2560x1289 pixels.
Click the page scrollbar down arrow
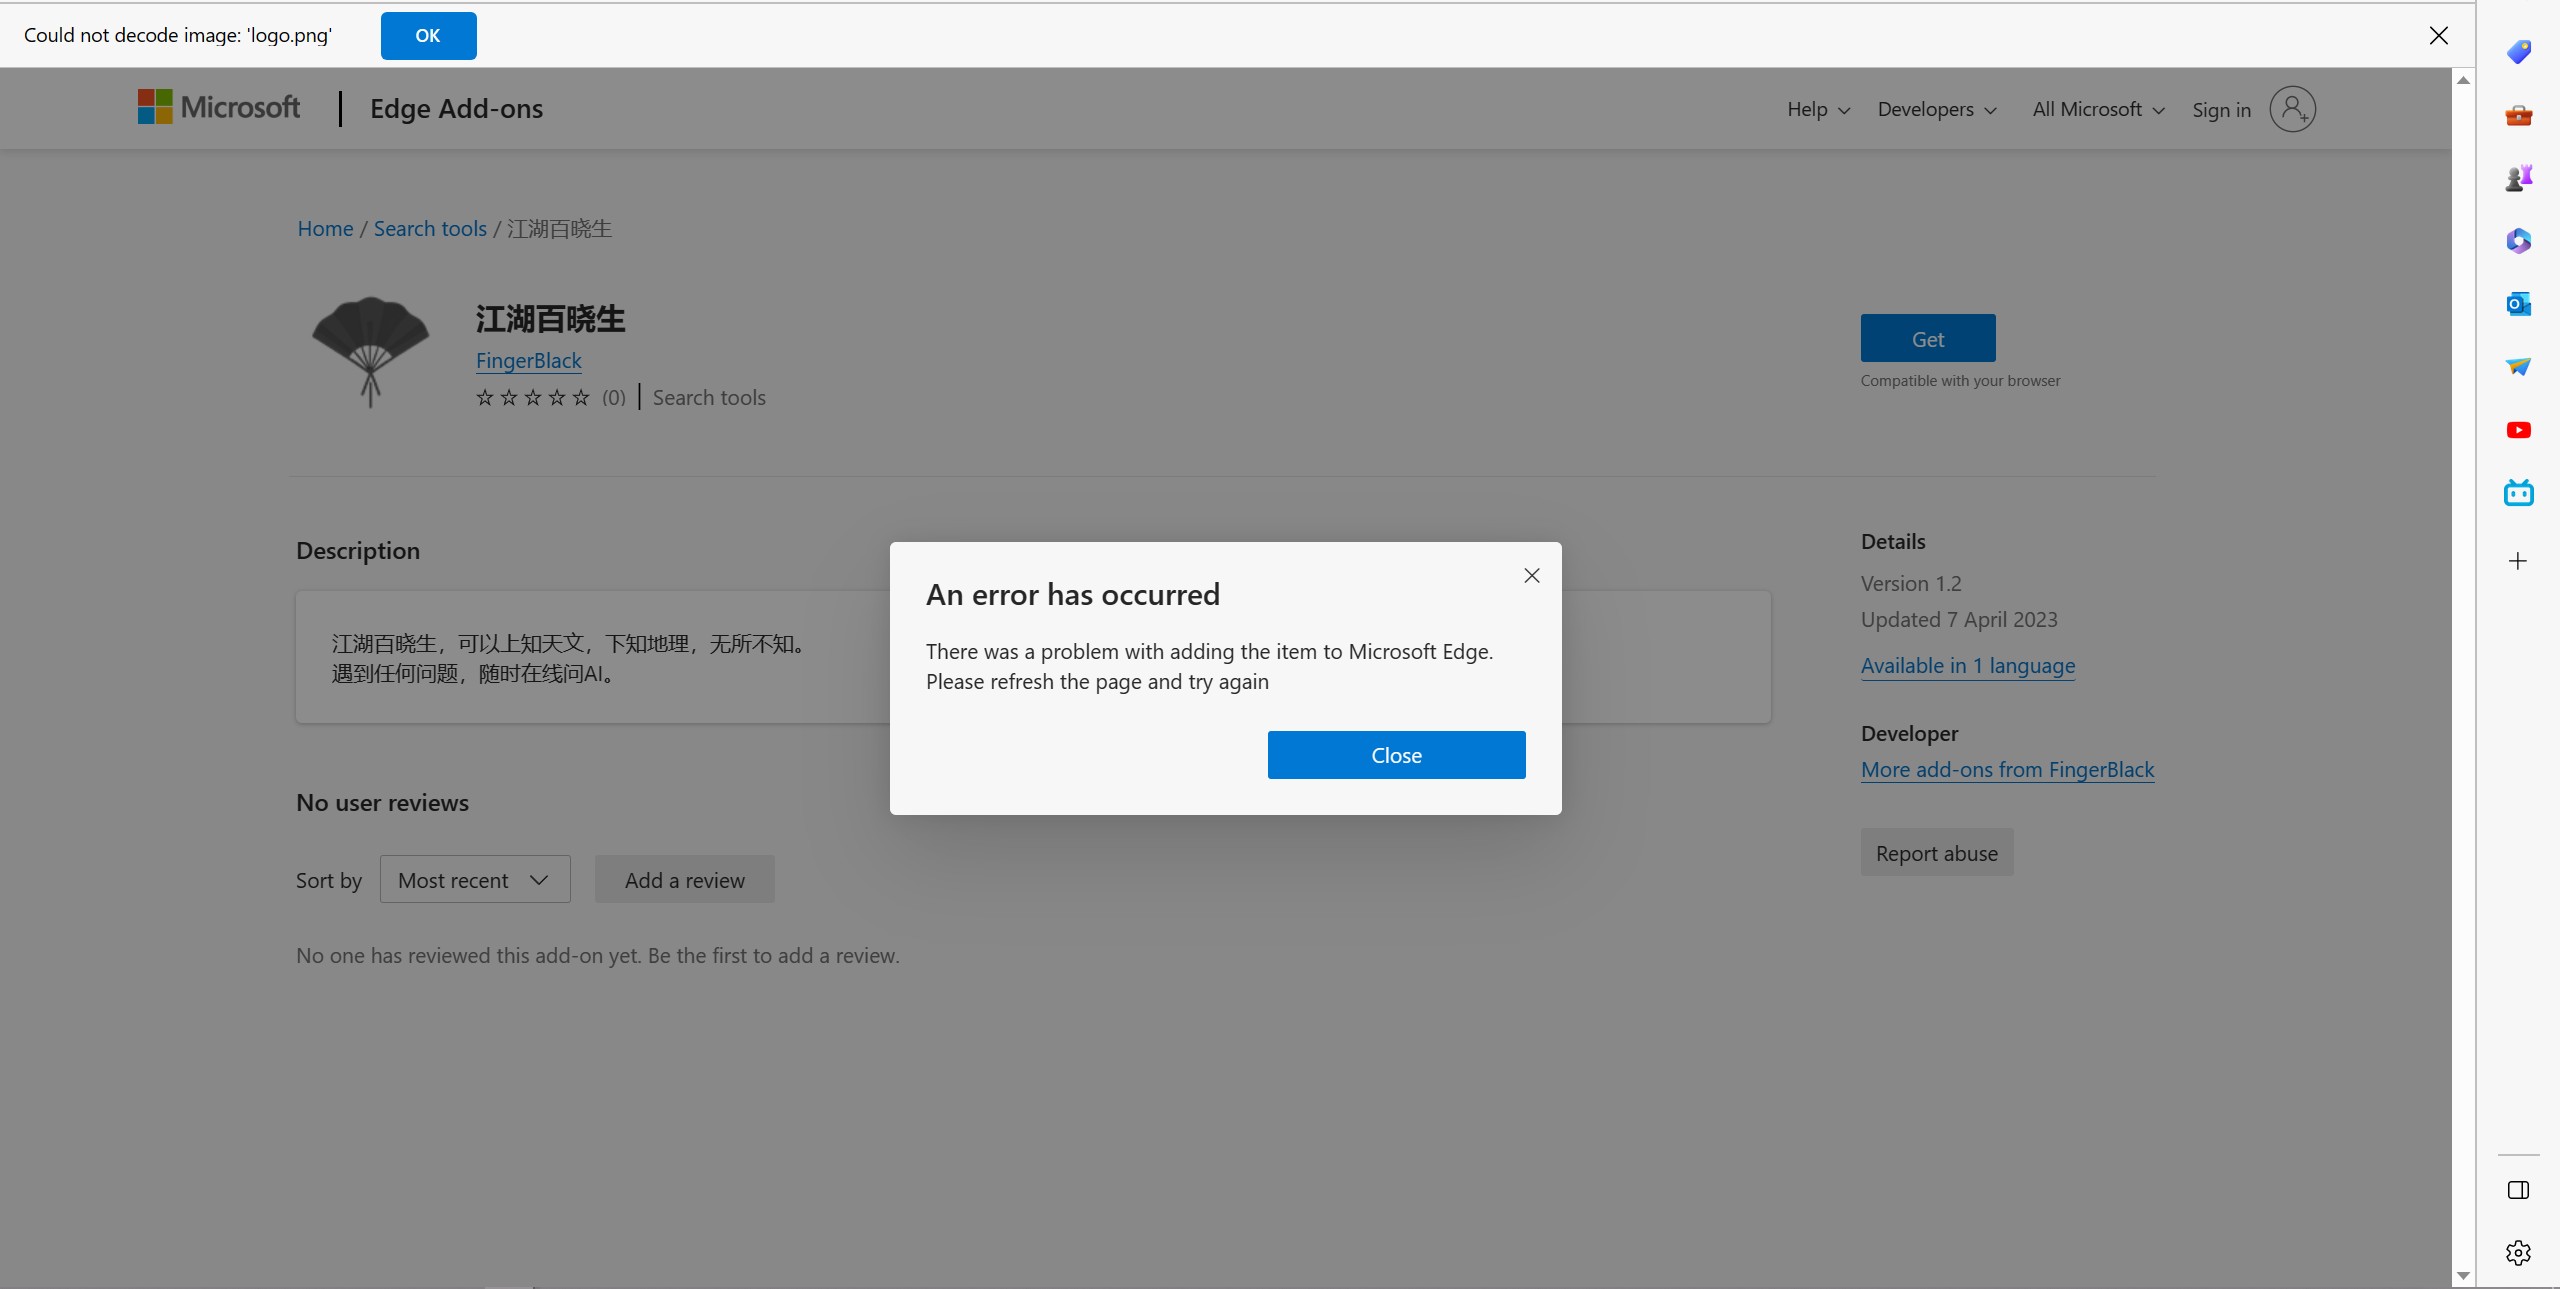2463,1276
